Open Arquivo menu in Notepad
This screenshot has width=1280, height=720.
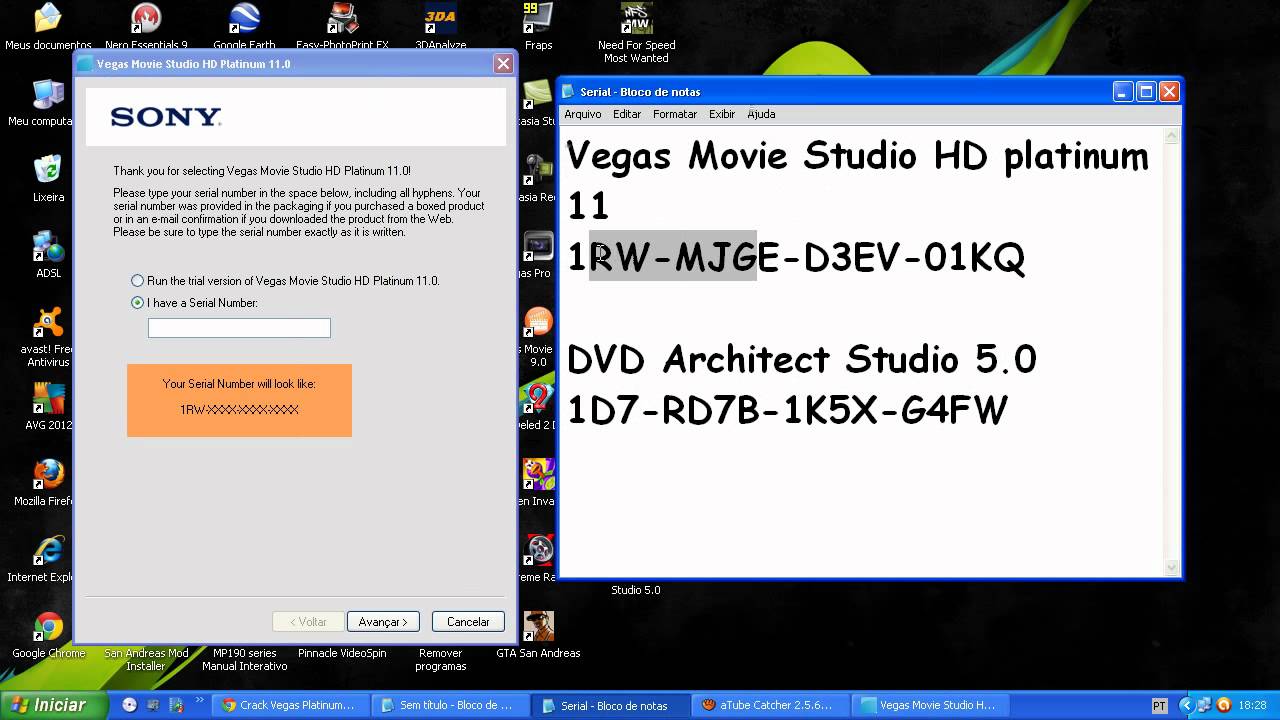[x=583, y=114]
